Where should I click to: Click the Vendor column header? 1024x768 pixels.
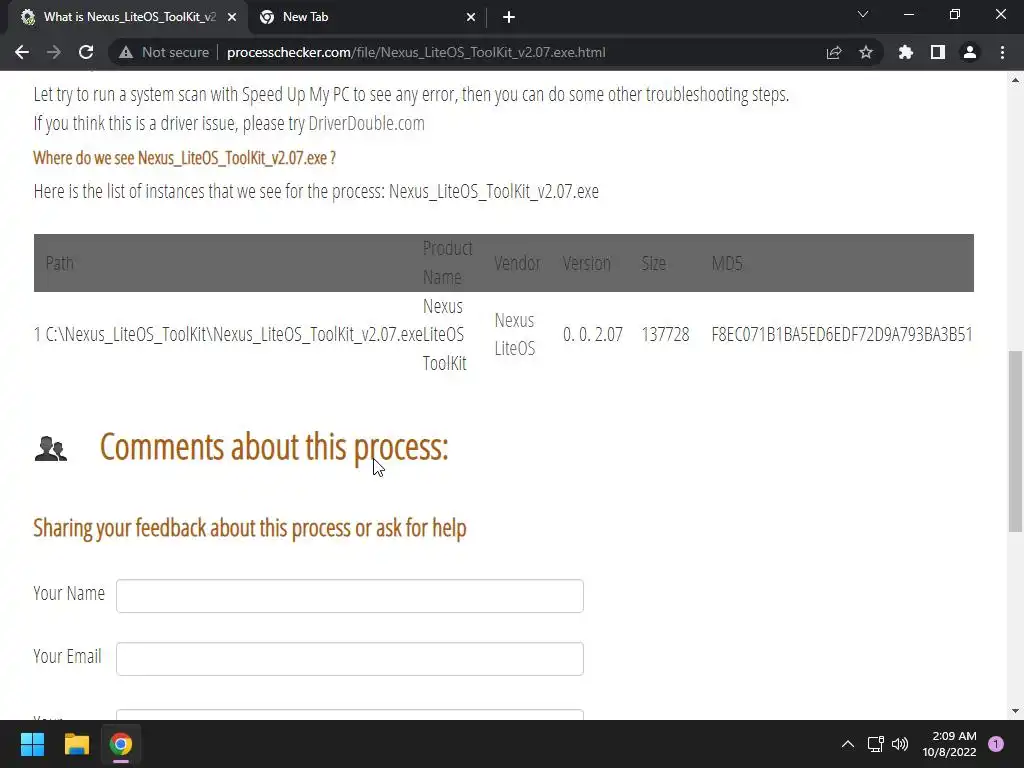tap(517, 263)
